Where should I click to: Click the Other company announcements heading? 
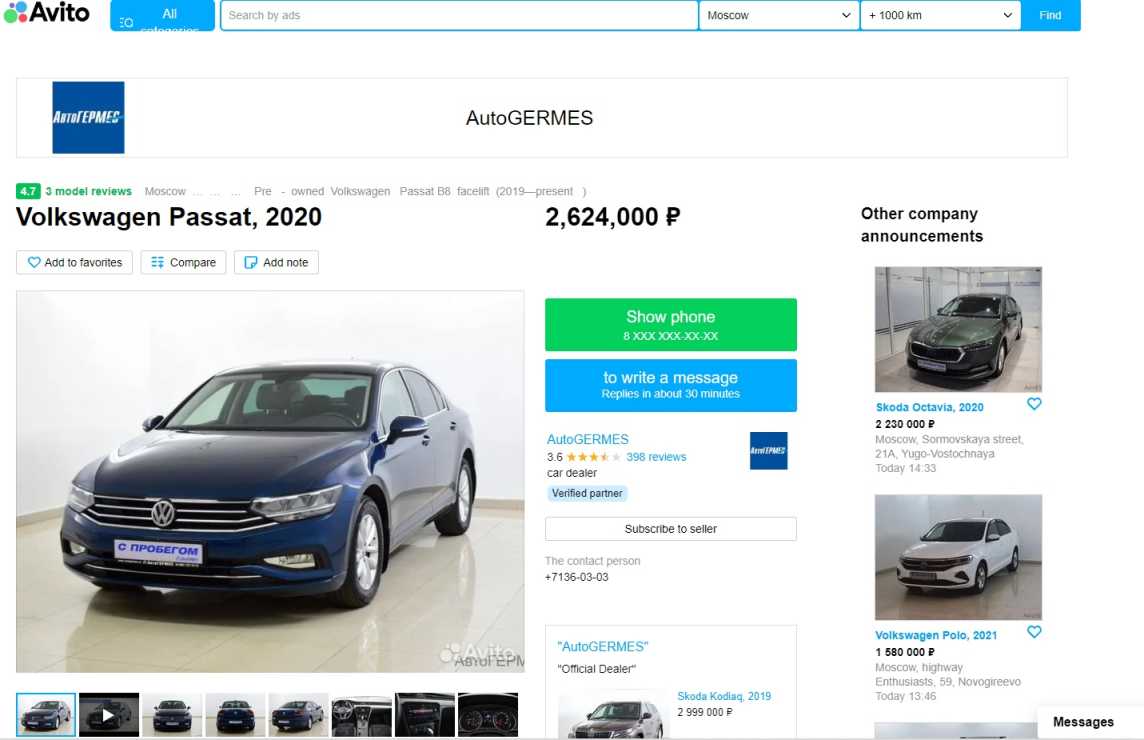[922, 225]
